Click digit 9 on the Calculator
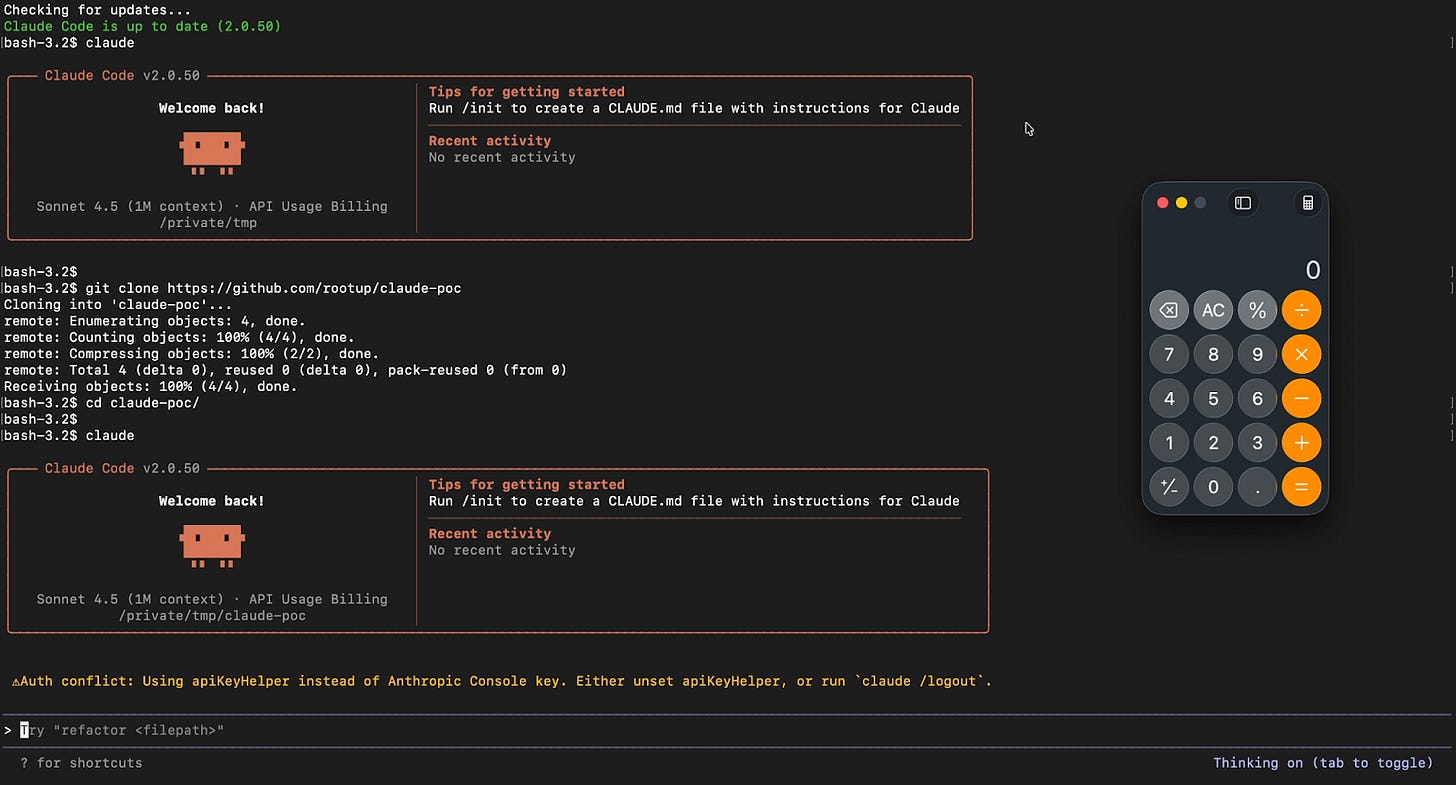 pos(1257,354)
